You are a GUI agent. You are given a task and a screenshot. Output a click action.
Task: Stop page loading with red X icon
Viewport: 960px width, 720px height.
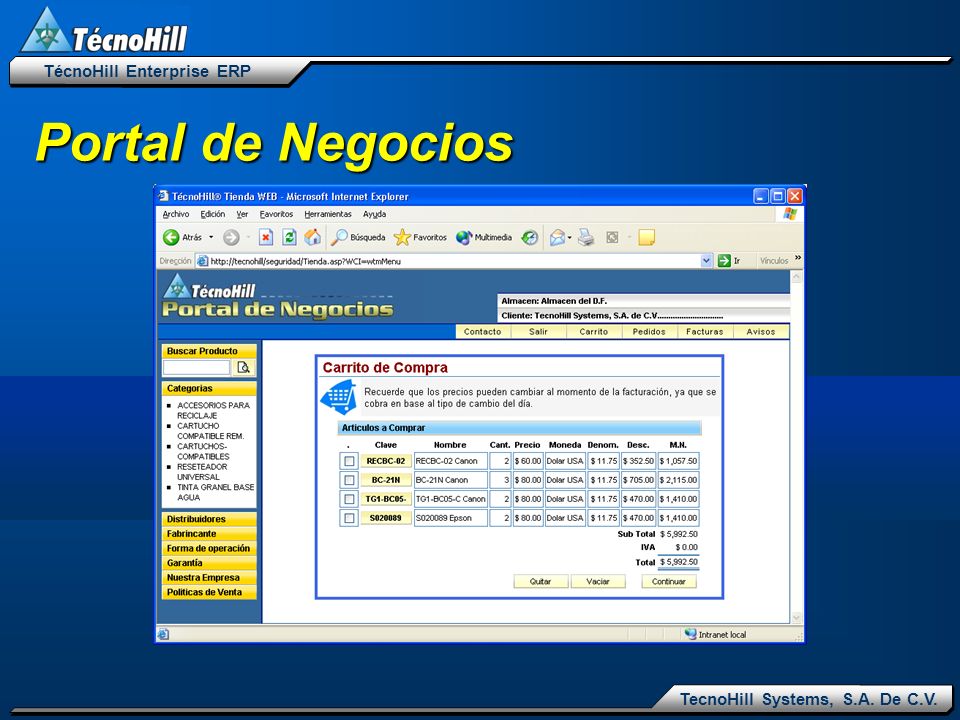pos(266,238)
